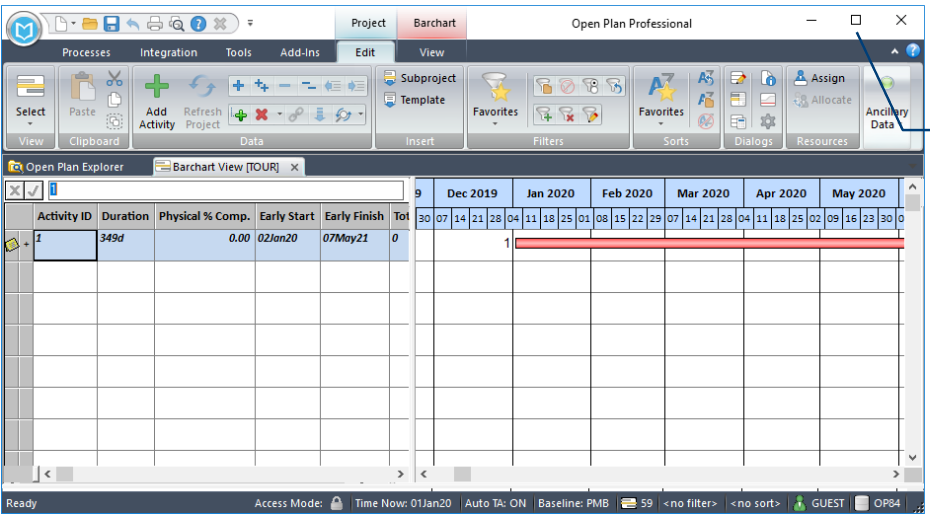Click the Subproject insert button
This screenshot has height=520, width=930.
(x=420, y=78)
